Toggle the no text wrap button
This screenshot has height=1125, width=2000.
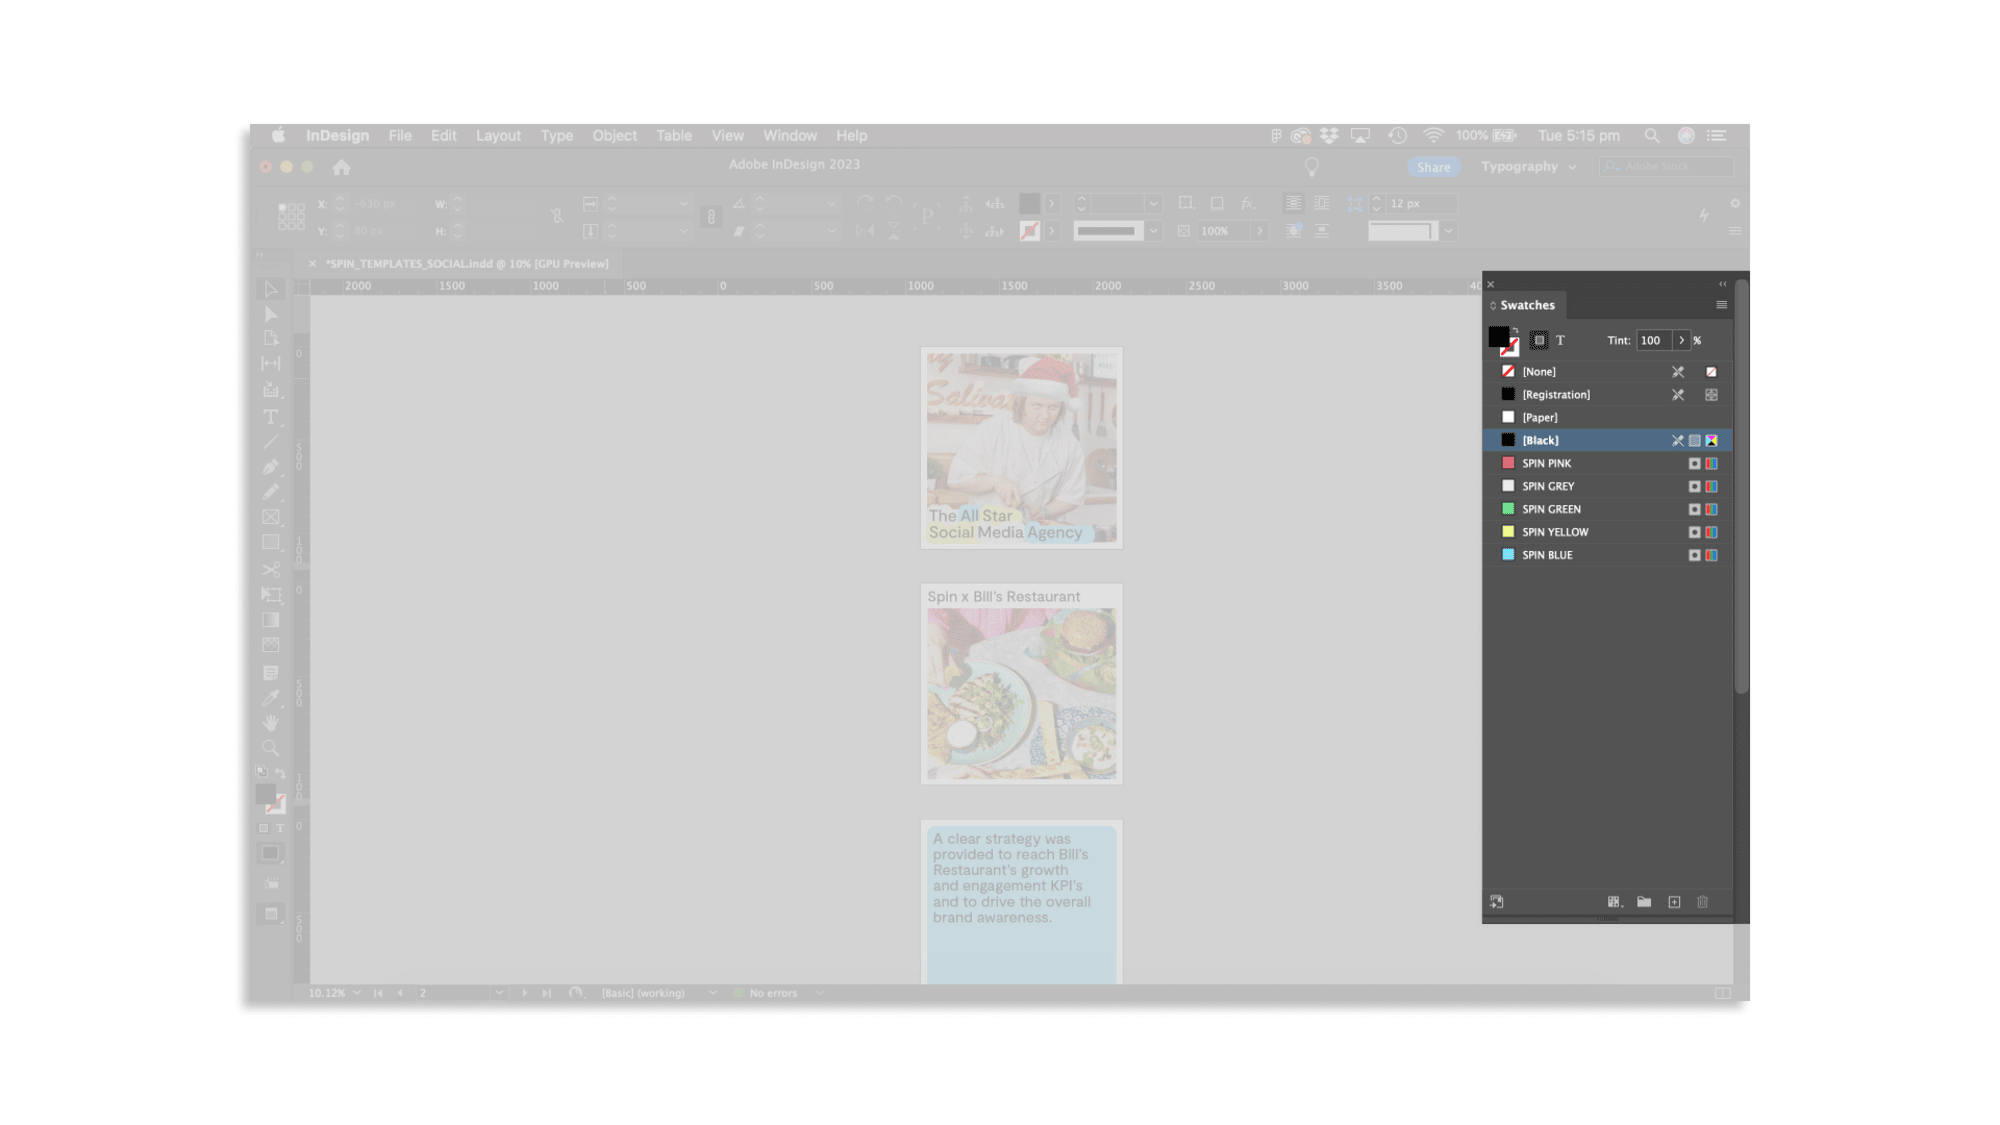[x=1293, y=203]
